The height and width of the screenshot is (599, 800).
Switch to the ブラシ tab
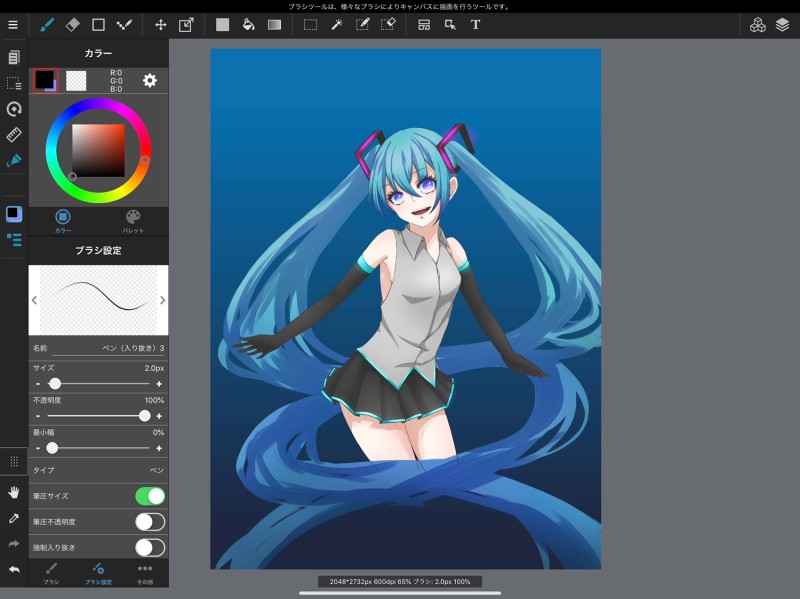pos(51,573)
